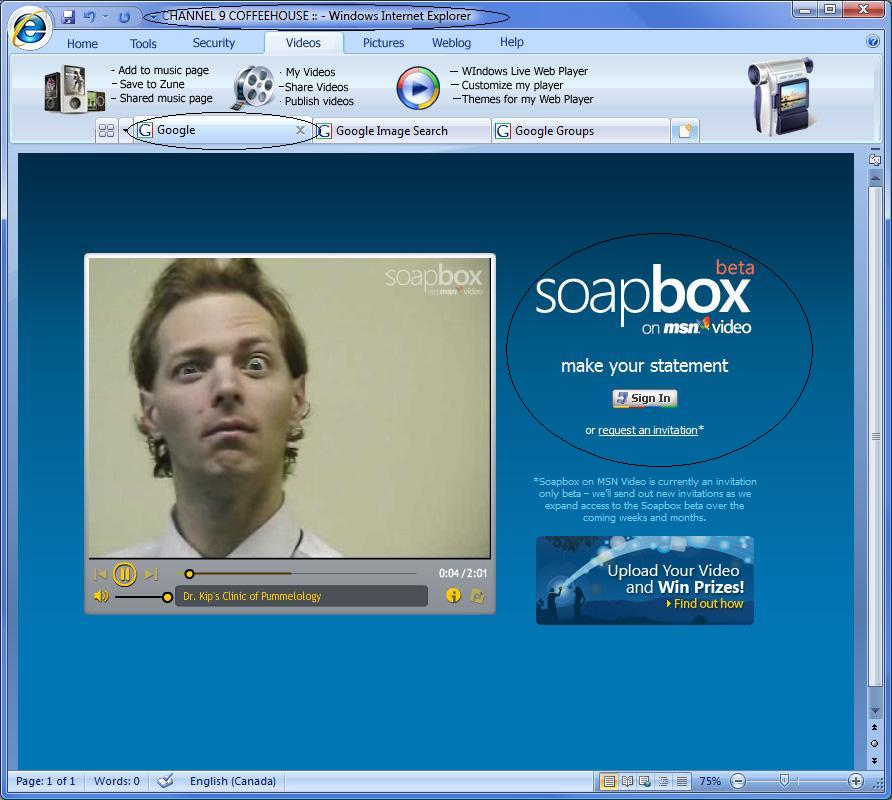Click Page: 1 of 1 in status bar
The width and height of the screenshot is (892, 800).
click(x=46, y=781)
